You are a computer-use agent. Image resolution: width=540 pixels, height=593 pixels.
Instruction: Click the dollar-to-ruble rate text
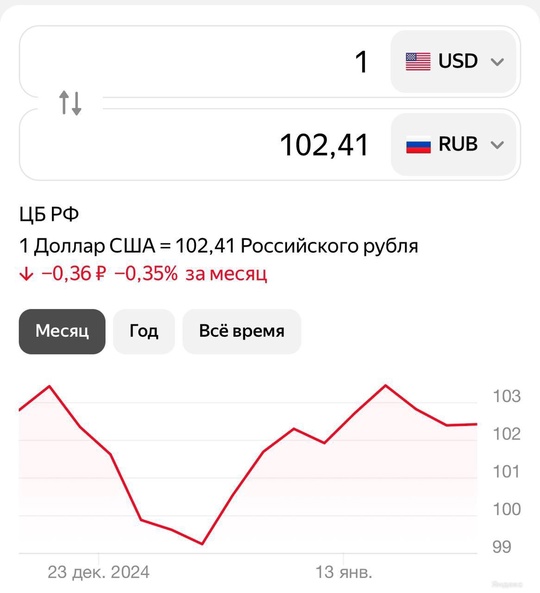click(x=219, y=246)
